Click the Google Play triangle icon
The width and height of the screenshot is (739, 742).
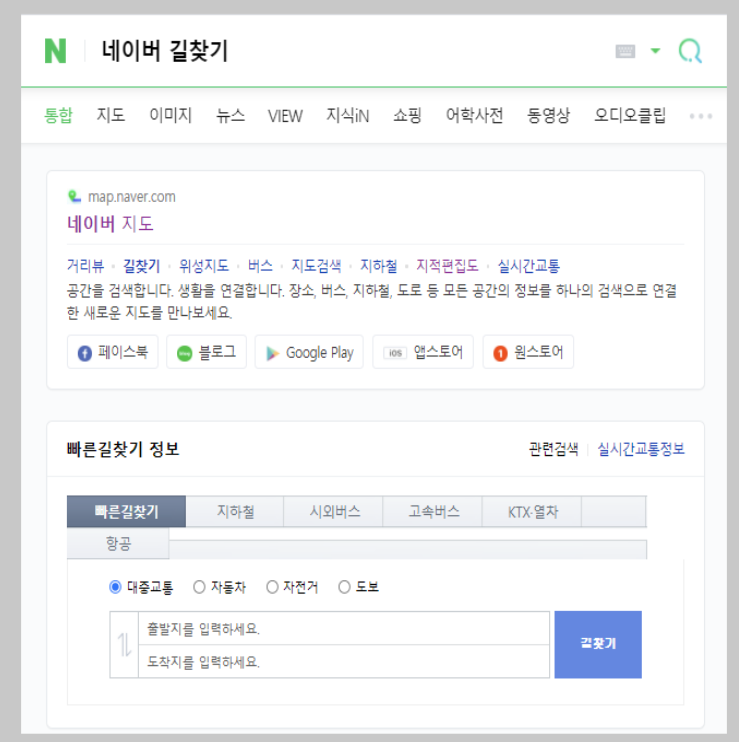tap(273, 353)
